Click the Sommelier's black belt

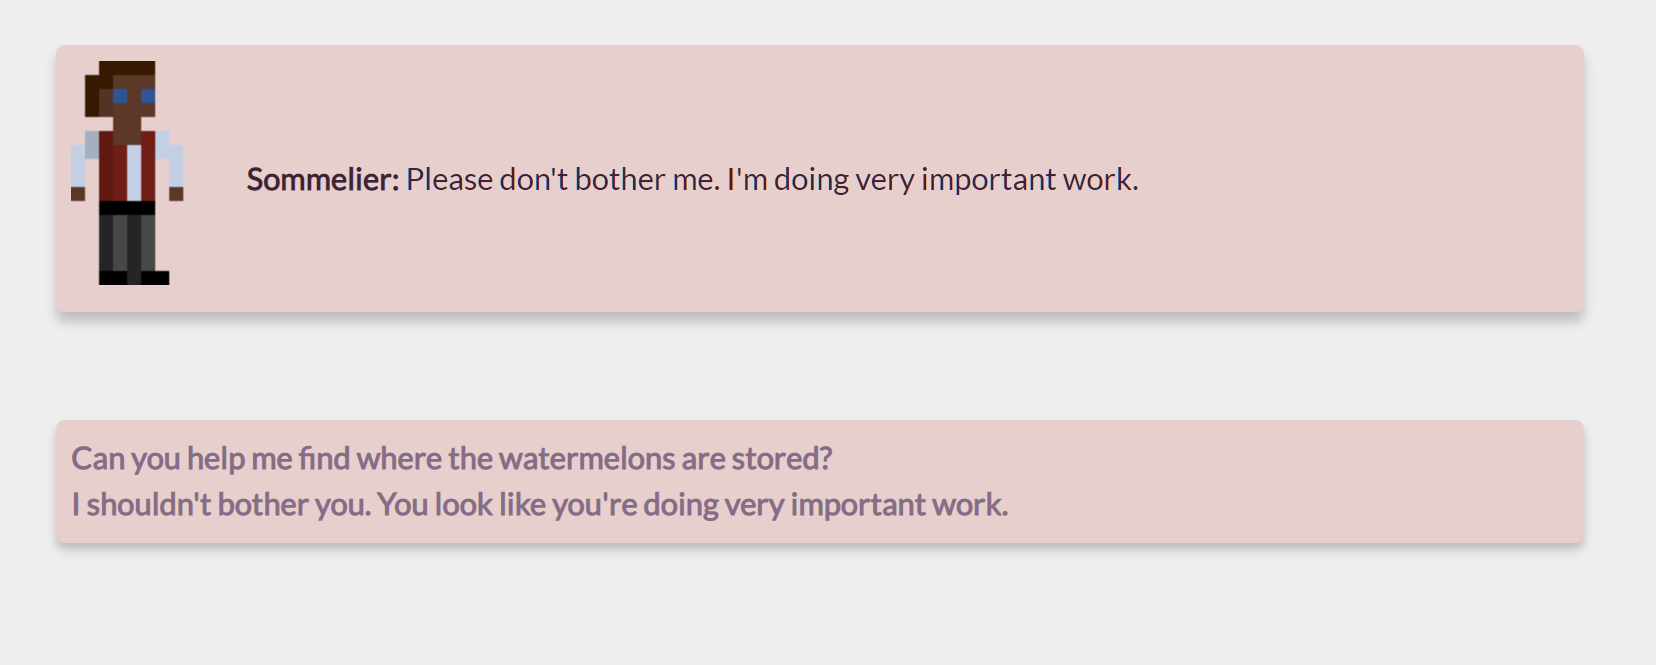127,207
